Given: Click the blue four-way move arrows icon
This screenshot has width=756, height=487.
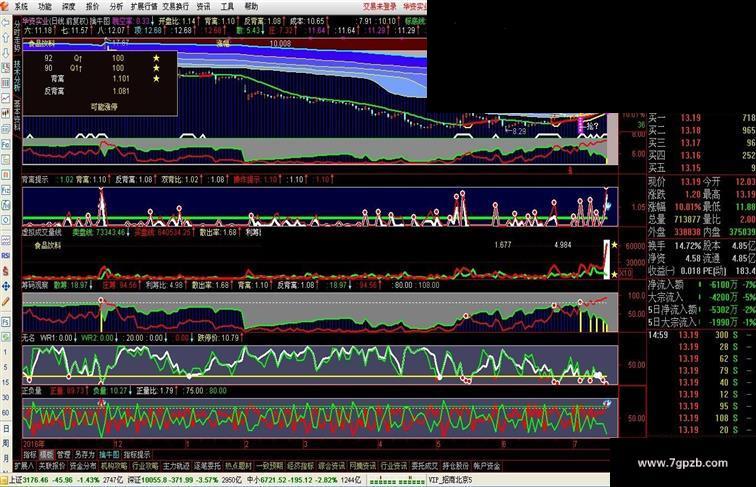Looking at the screenshot, I should [x=5, y=286].
